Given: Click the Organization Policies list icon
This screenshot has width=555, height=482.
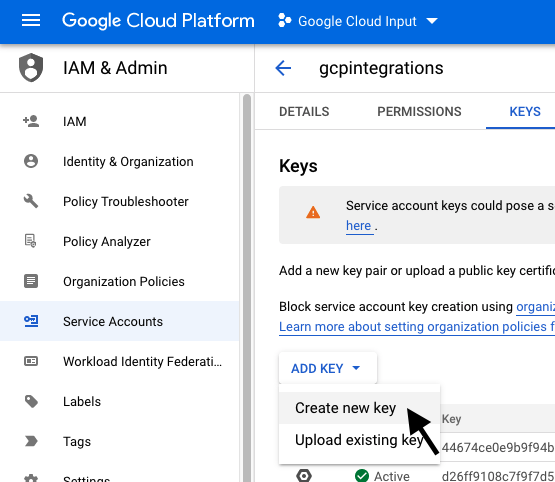Looking at the screenshot, I should [x=31, y=281].
